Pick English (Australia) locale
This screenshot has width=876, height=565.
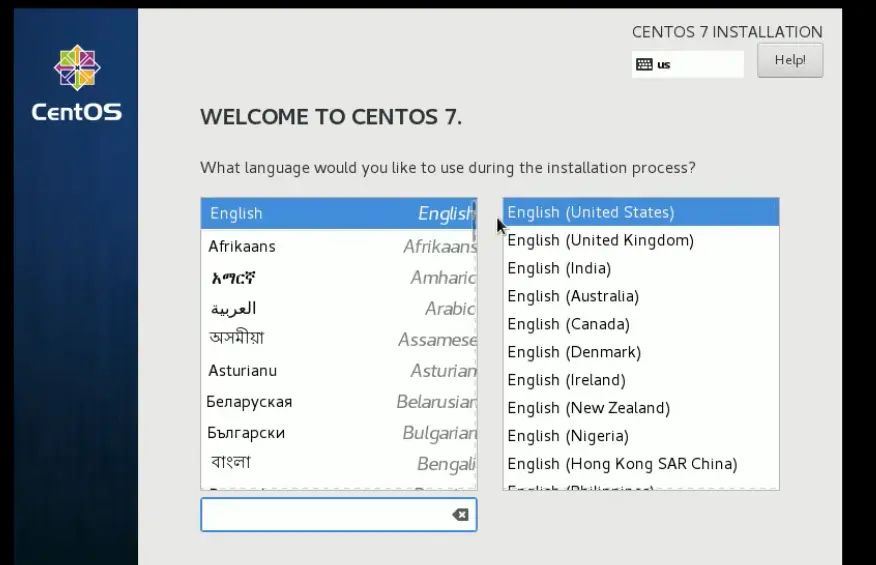tap(641, 296)
